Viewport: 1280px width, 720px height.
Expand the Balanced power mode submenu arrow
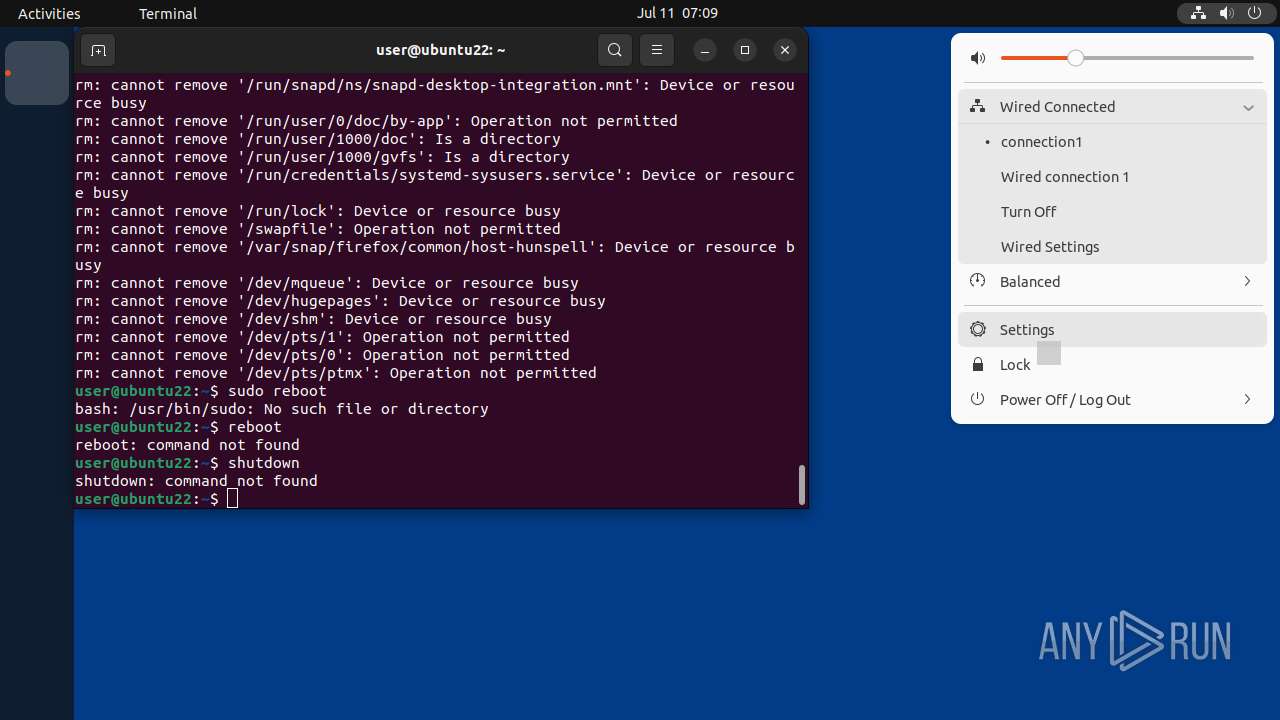tap(1247, 282)
